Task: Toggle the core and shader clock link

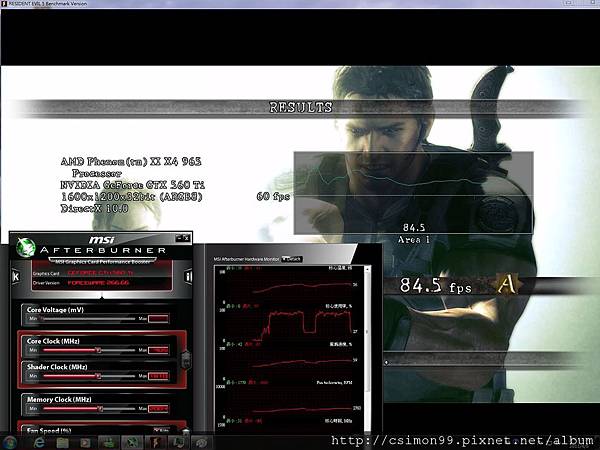Action: click(186, 360)
